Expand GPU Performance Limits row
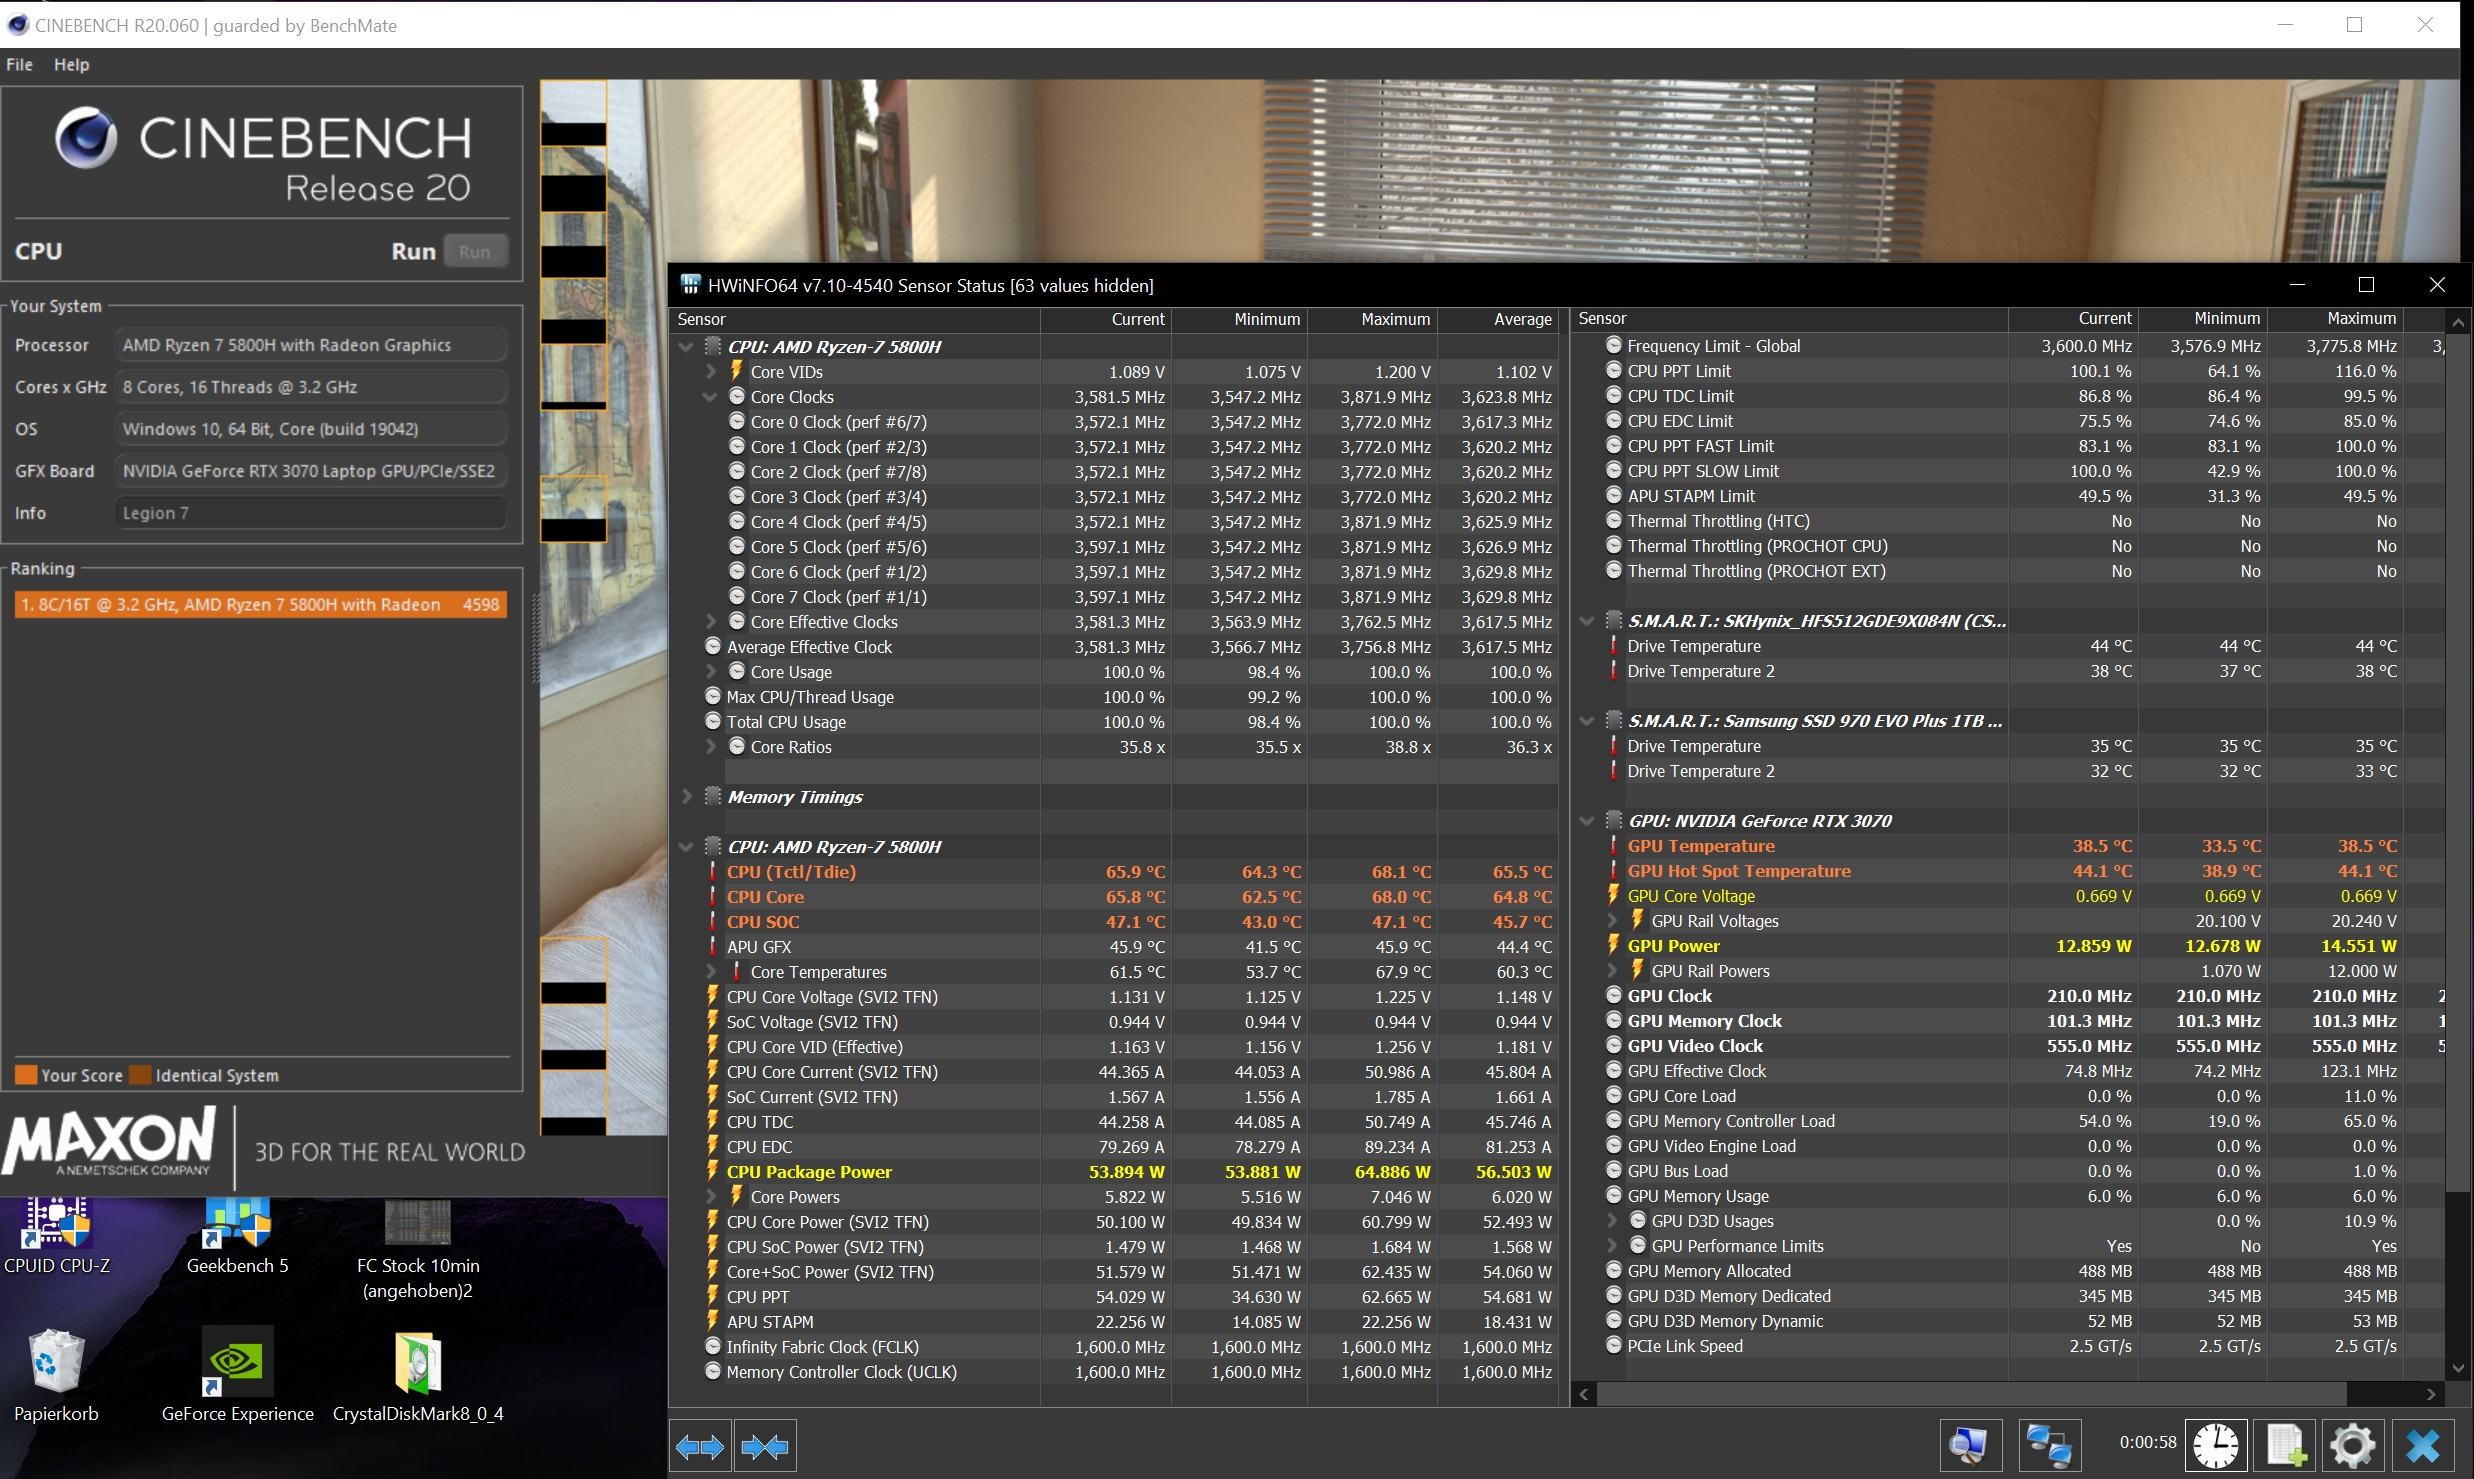This screenshot has width=2474, height=1479. pos(1612,1245)
